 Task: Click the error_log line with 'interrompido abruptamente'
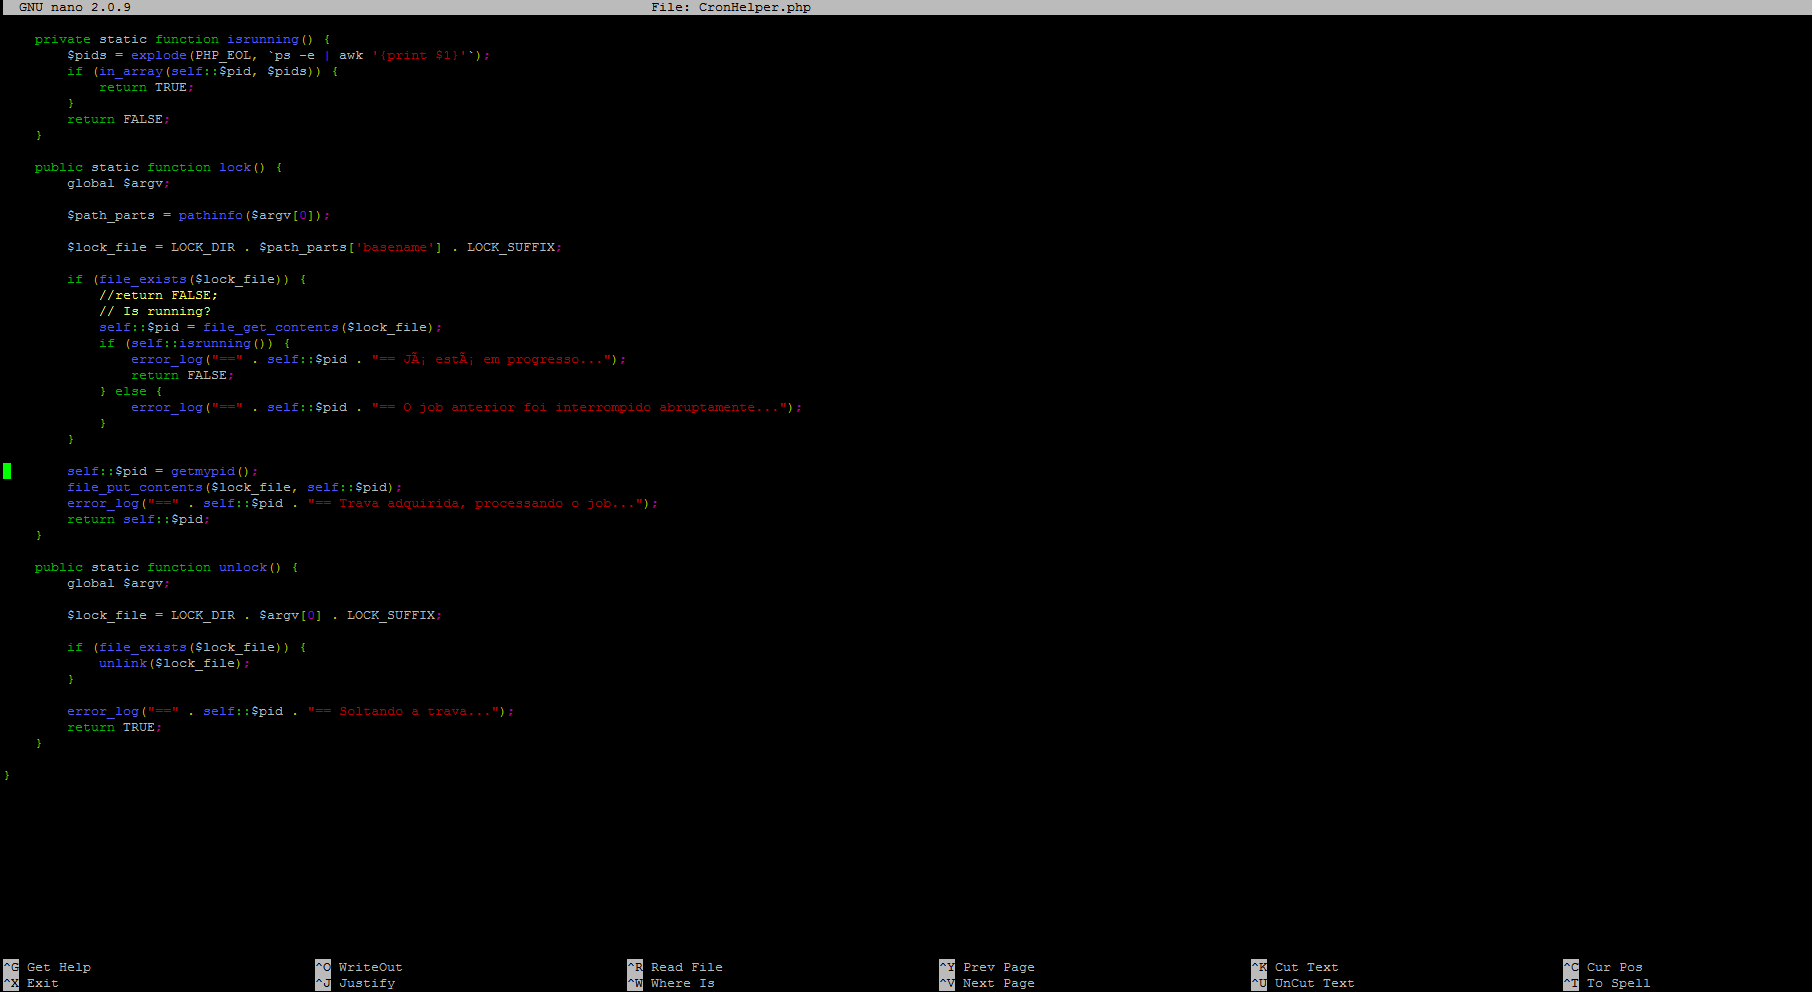(x=467, y=407)
